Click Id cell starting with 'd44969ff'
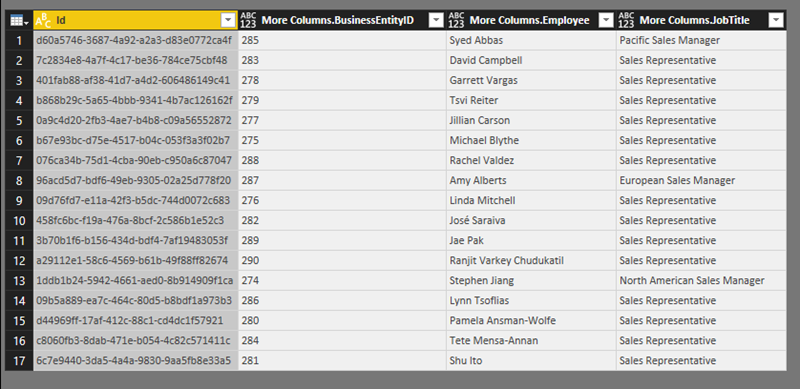Viewport: 800px width, 389px height. pos(135,321)
